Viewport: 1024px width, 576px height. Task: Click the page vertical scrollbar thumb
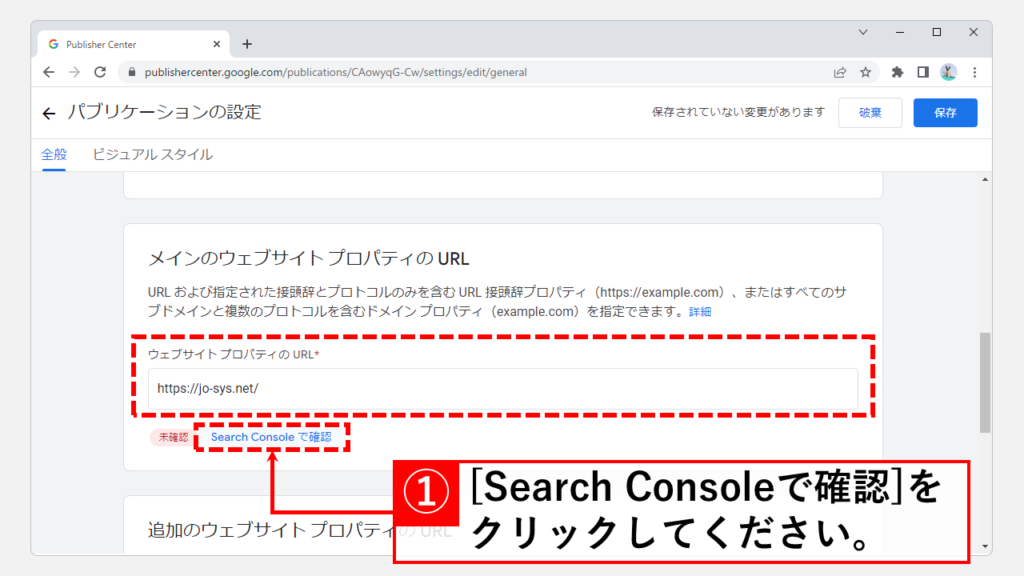coord(985,382)
